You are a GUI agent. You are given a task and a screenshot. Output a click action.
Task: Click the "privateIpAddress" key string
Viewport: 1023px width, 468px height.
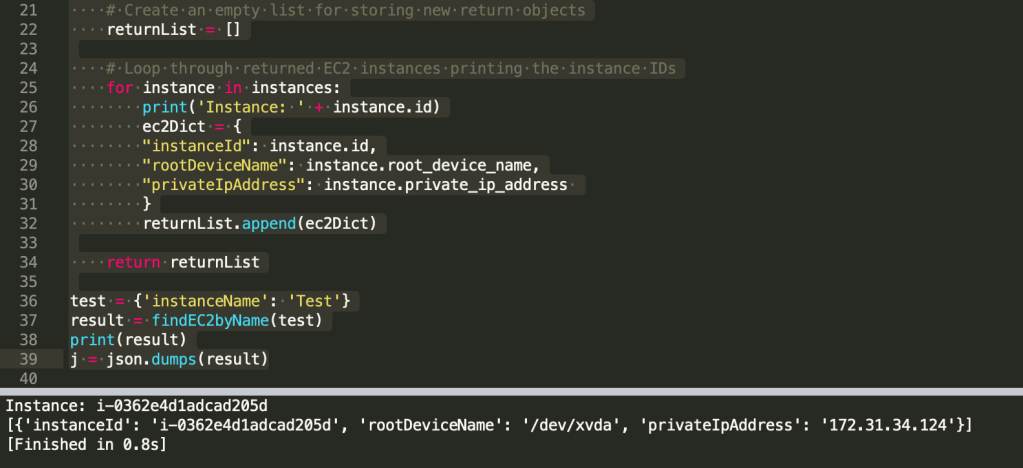229,184
